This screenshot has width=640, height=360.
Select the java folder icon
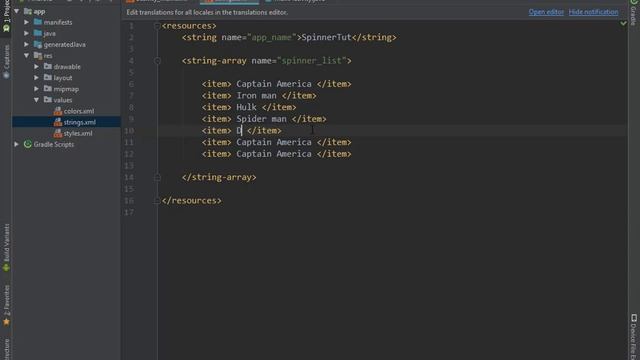coord(38,33)
